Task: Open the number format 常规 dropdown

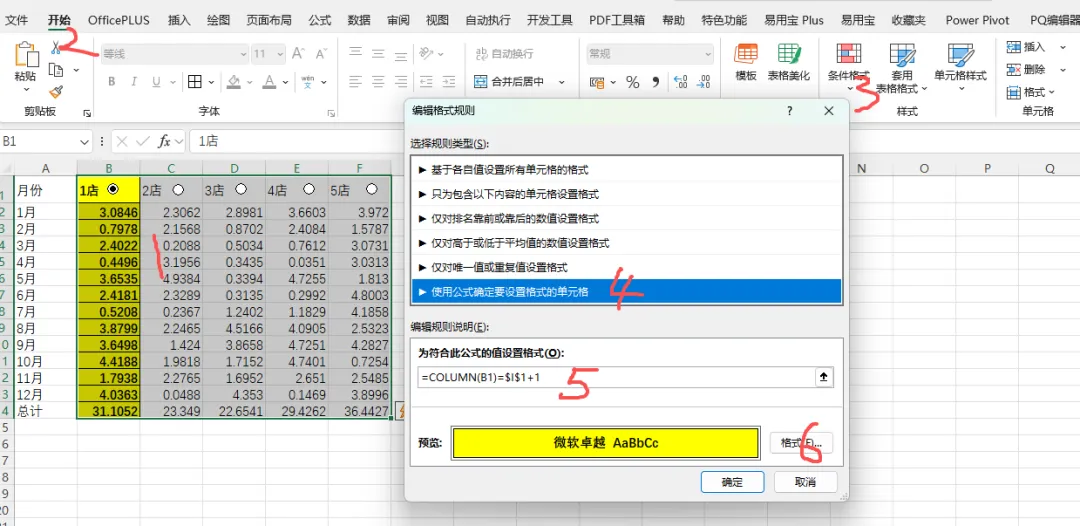Action: coord(708,54)
